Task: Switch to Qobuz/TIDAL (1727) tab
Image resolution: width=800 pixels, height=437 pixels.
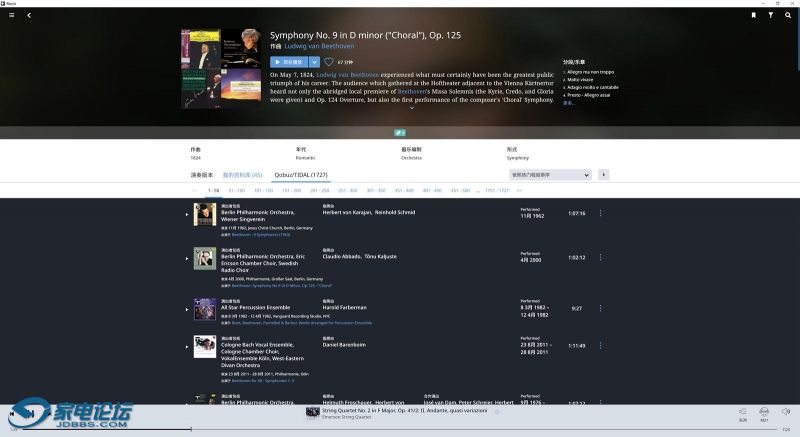Action: point(301,175)
